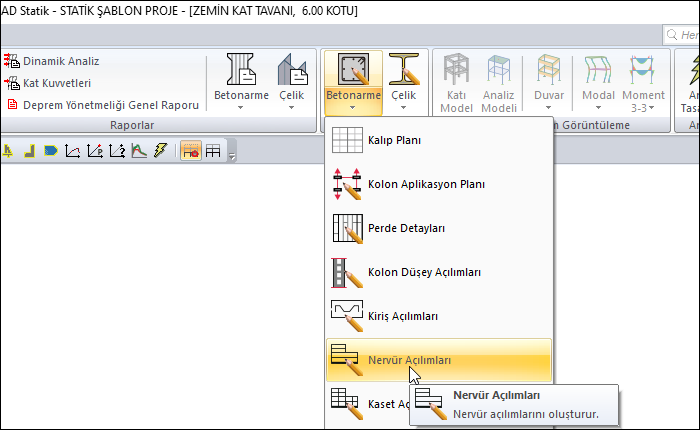700x430 pixels.
Task: Toggle the highlighted red-dot grid toolbar button
Action: (x=189, y=151)
